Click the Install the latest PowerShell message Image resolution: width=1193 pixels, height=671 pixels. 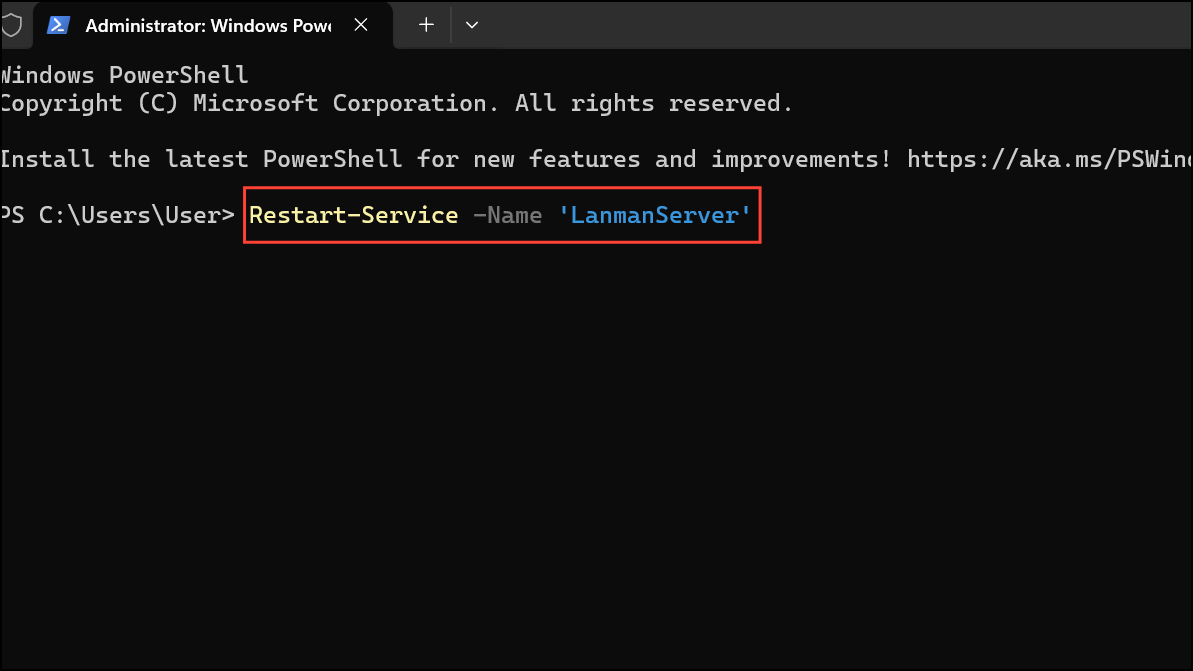201,159
